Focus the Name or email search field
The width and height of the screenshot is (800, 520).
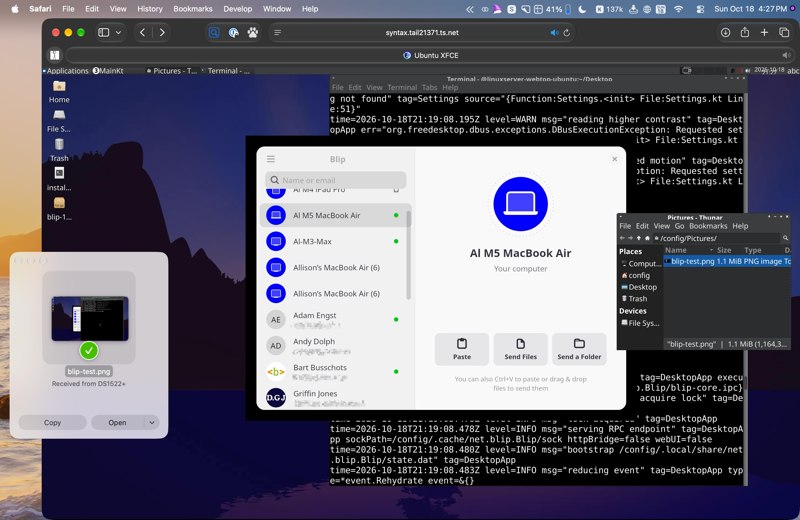click(x=336, y=180)
